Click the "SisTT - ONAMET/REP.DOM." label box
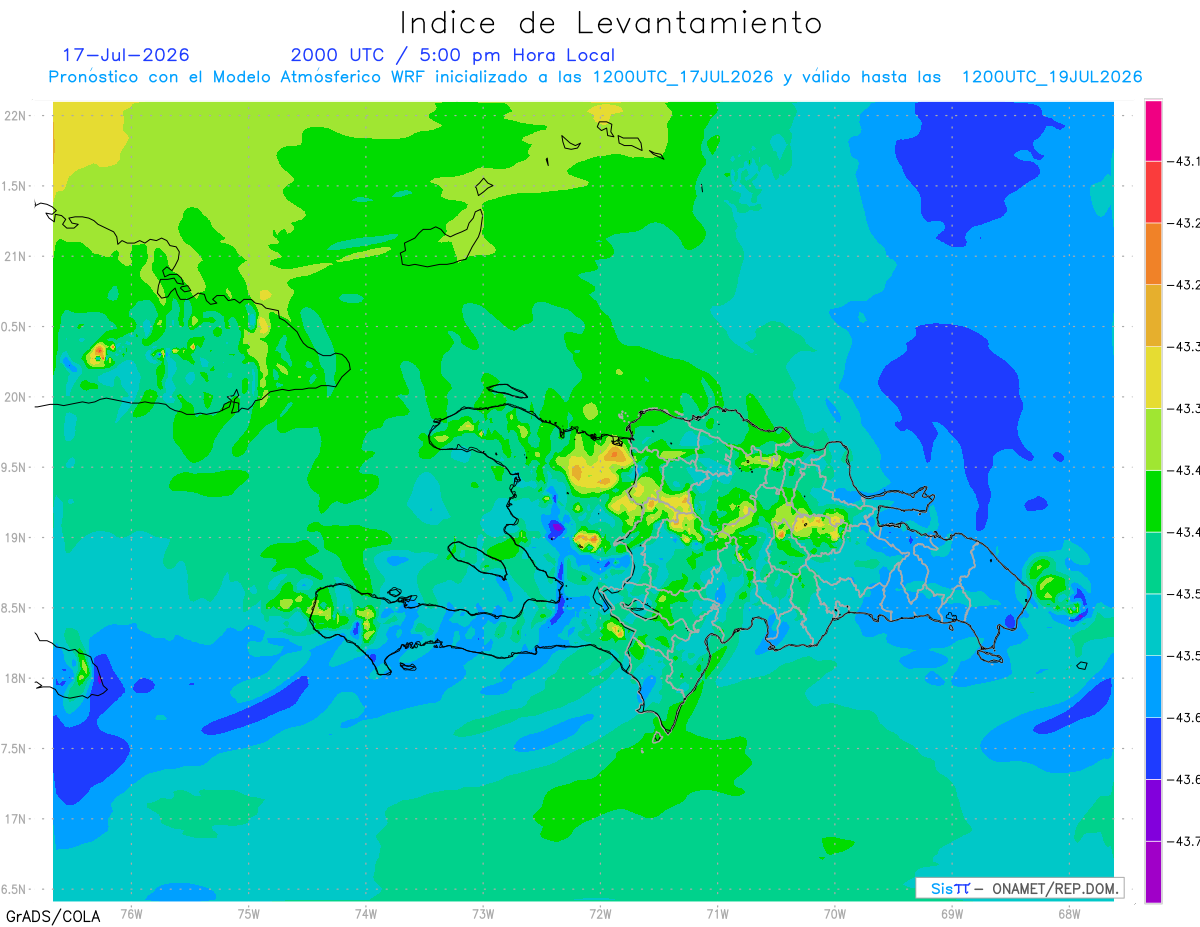Screen dimensions: 1200x927 pyautogui.click(x=1019, y=888)
